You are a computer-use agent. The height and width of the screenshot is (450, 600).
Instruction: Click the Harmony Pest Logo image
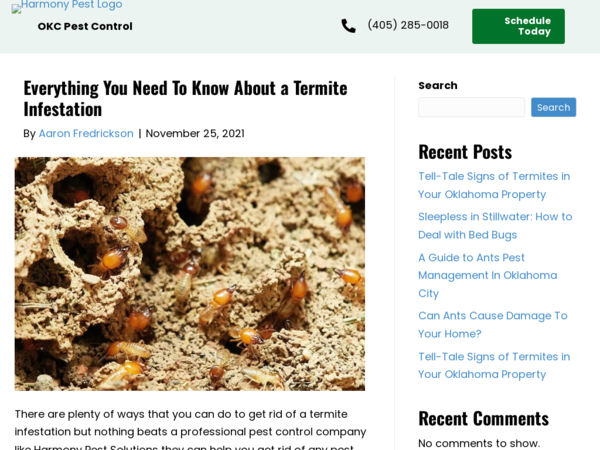tap(67, 6)
